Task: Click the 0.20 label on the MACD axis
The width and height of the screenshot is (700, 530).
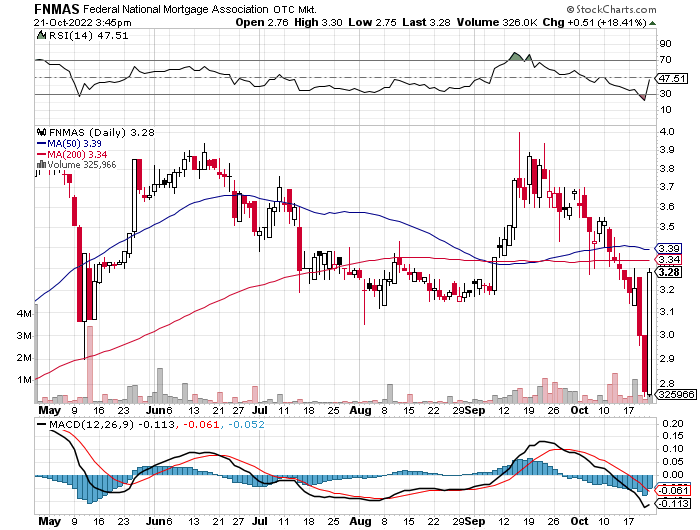Action: [x=673, y=423]
